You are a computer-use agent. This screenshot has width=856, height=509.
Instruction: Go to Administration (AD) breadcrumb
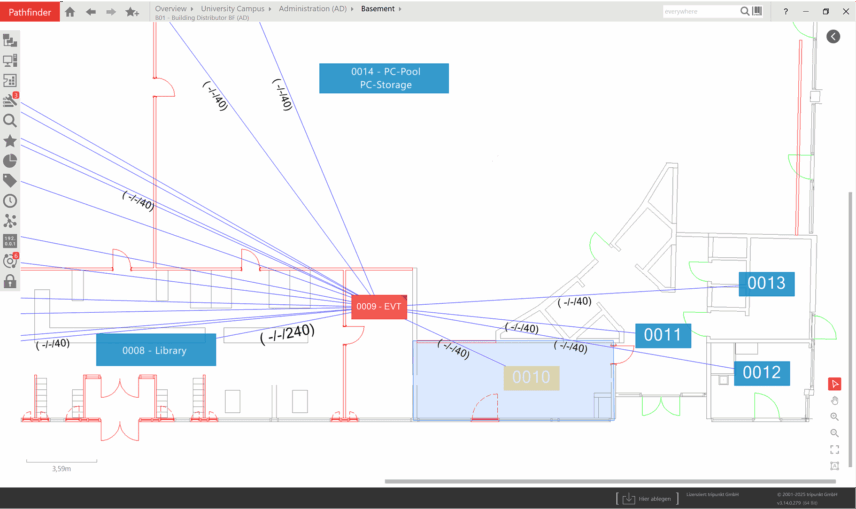(x=313, y=8)
